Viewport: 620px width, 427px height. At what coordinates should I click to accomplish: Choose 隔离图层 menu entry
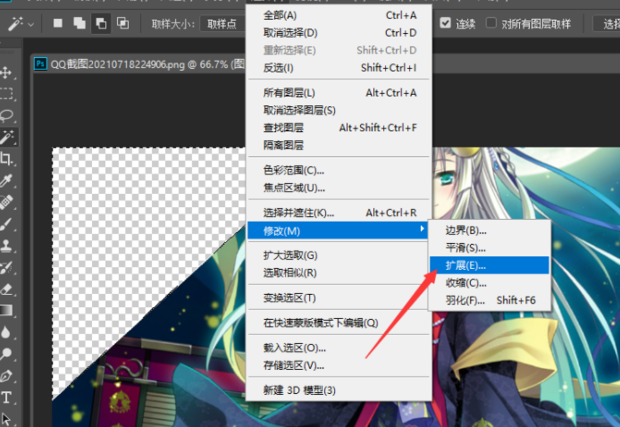[339, 145]
